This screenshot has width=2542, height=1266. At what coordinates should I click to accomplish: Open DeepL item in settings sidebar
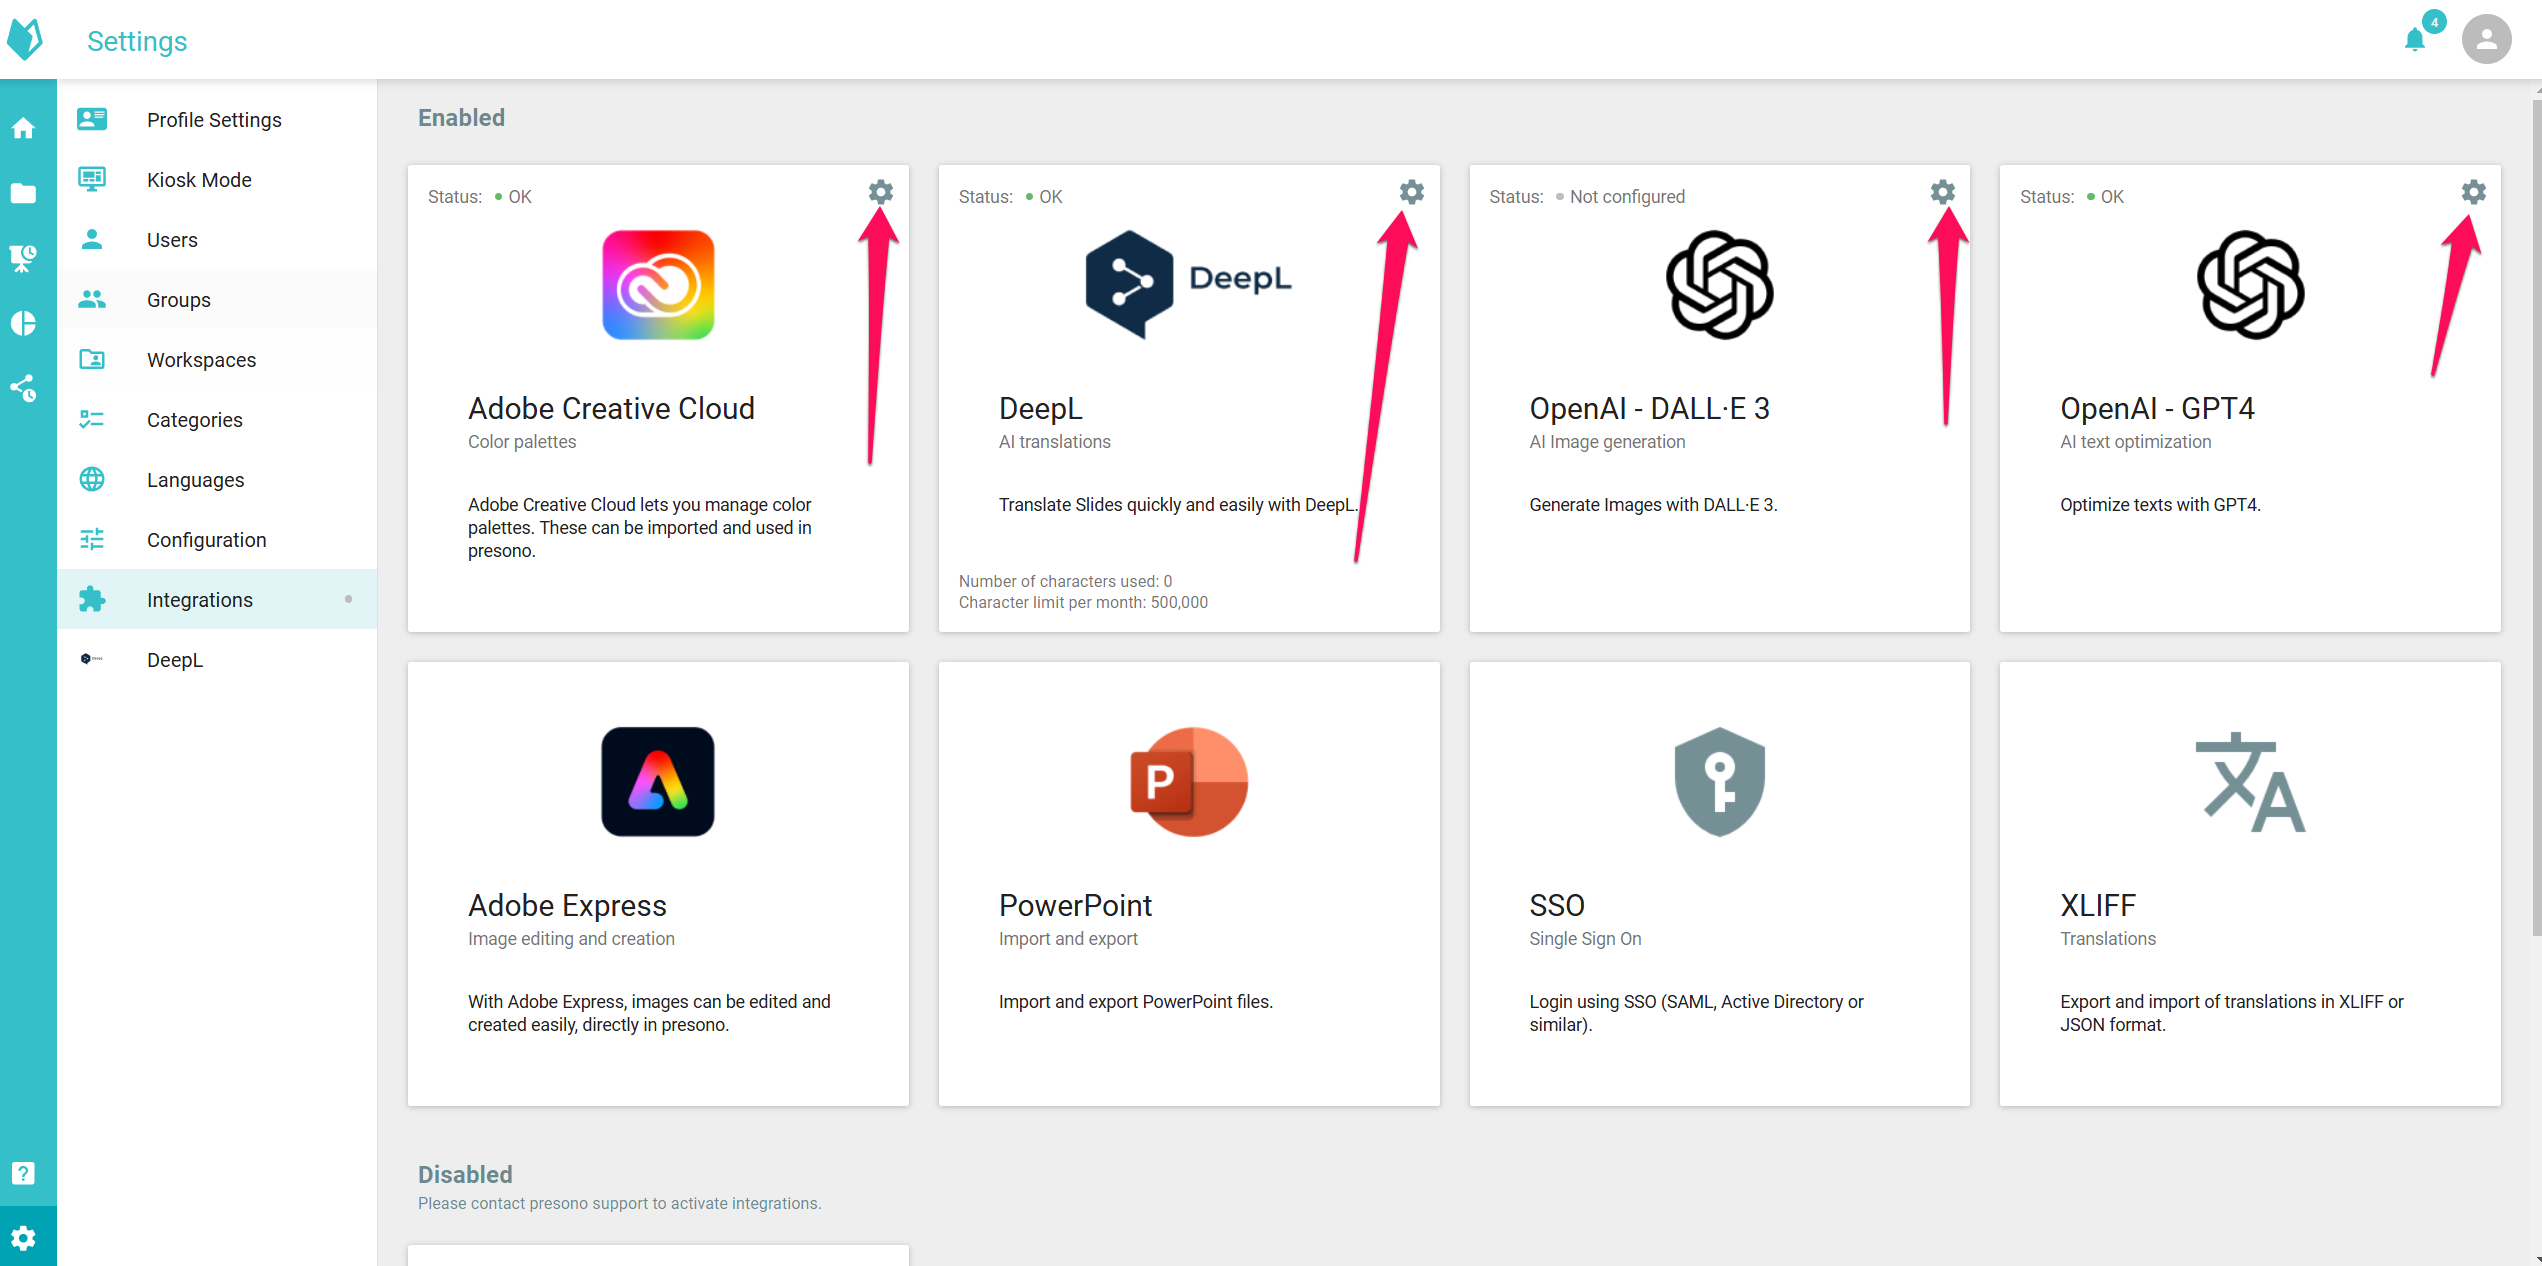(217, 659)
